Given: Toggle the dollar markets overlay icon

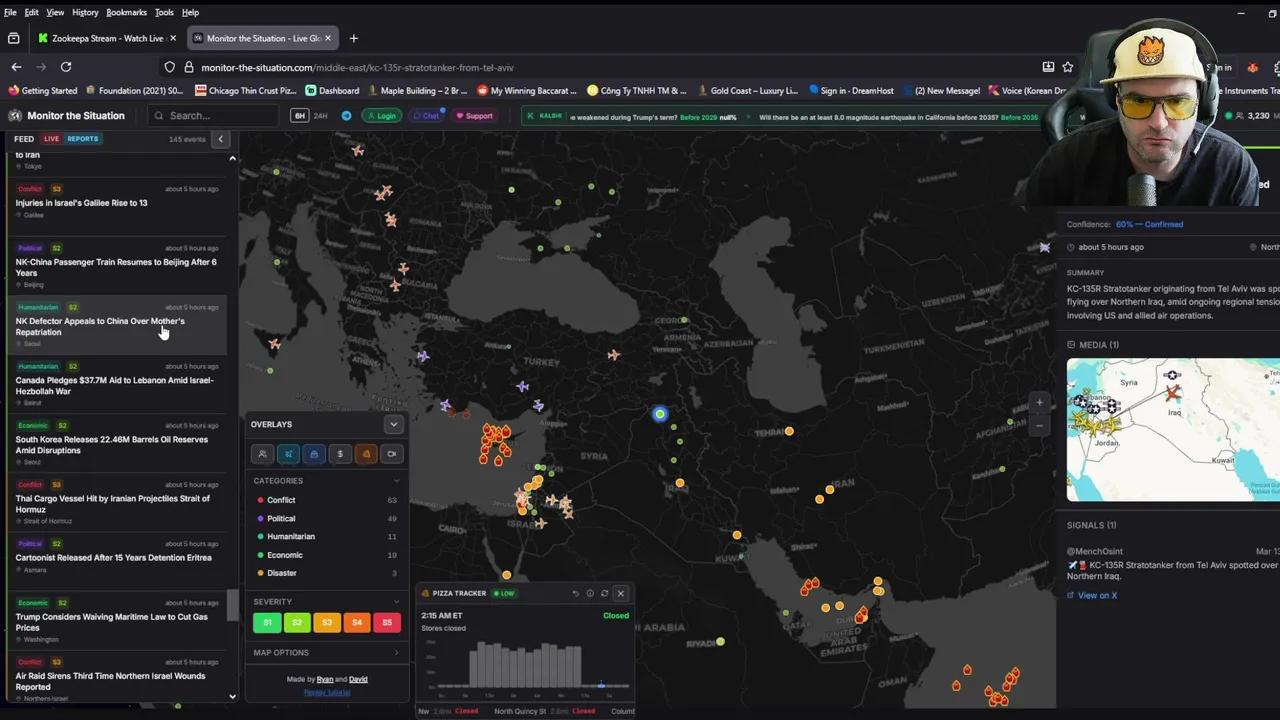Looking at the screenshot, I should pos(340,454).
